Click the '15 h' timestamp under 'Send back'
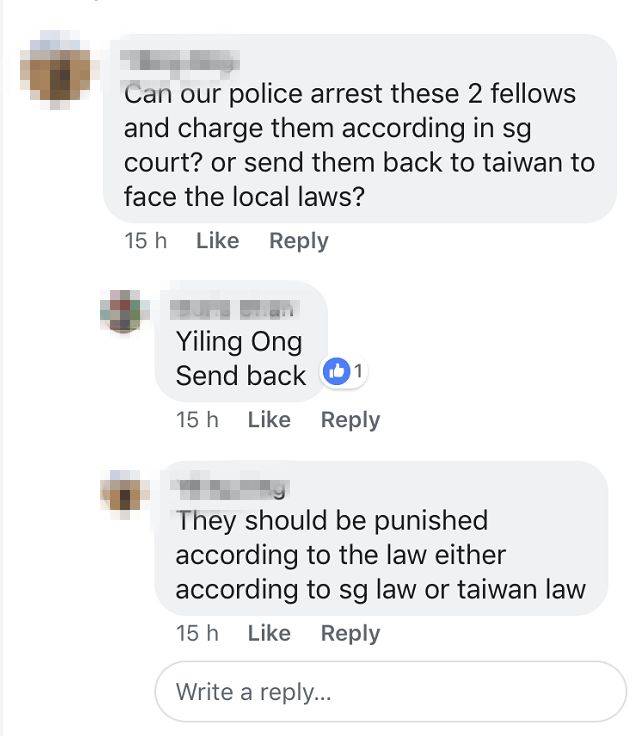The width and height of the screenshot is (637, 736). [x=197, y=420]
